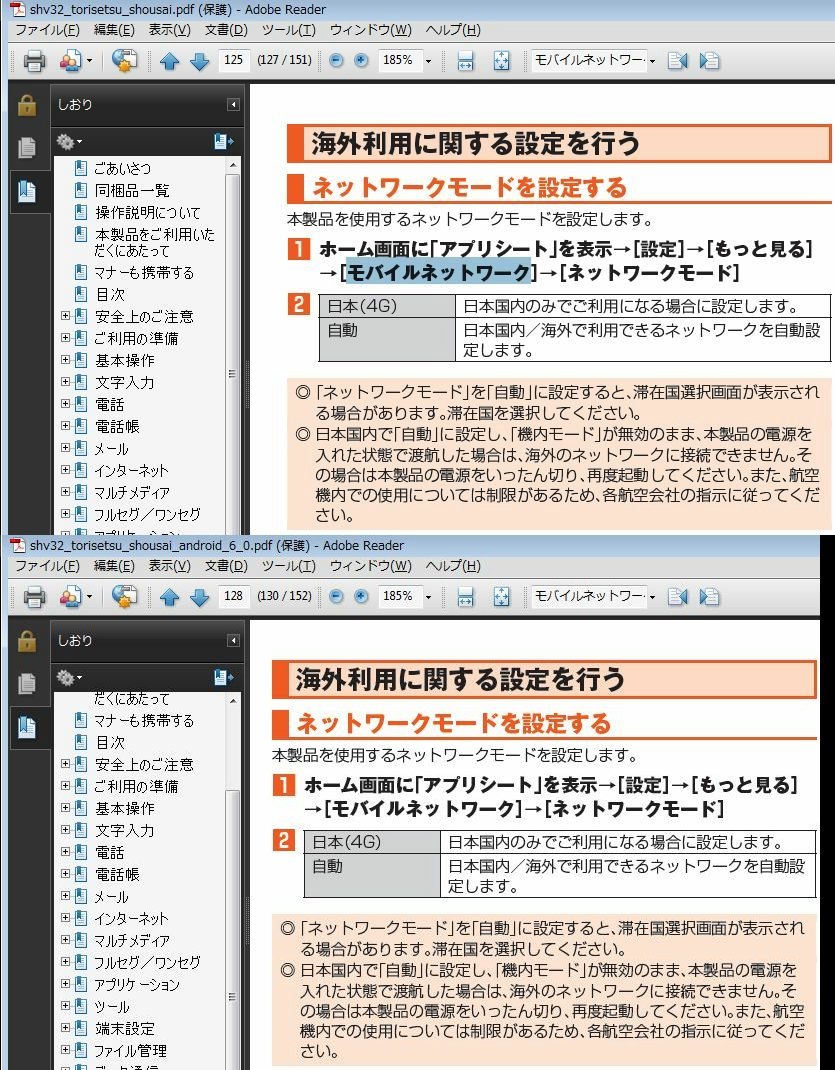Click the bookmarks scrollbar thumb in the top window
Image resolution: width=835 pixels, height=1070 pixels.
(232, 374)
